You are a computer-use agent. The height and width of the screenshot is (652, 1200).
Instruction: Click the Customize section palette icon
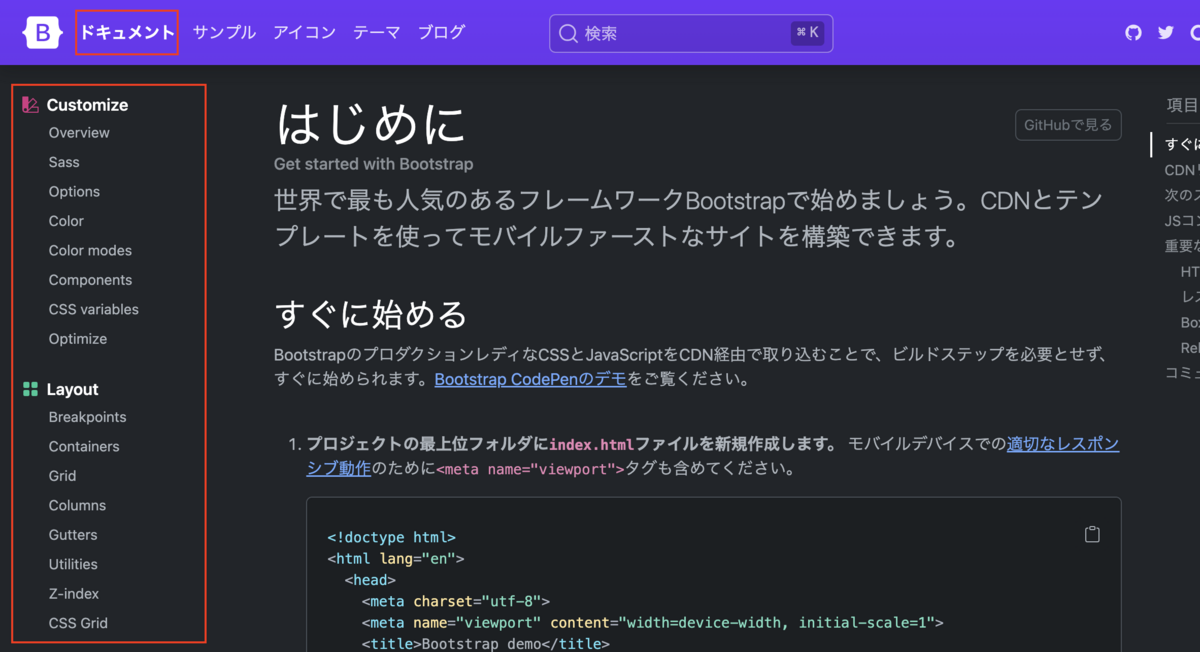pyautogui.click(x=30, y=105)
